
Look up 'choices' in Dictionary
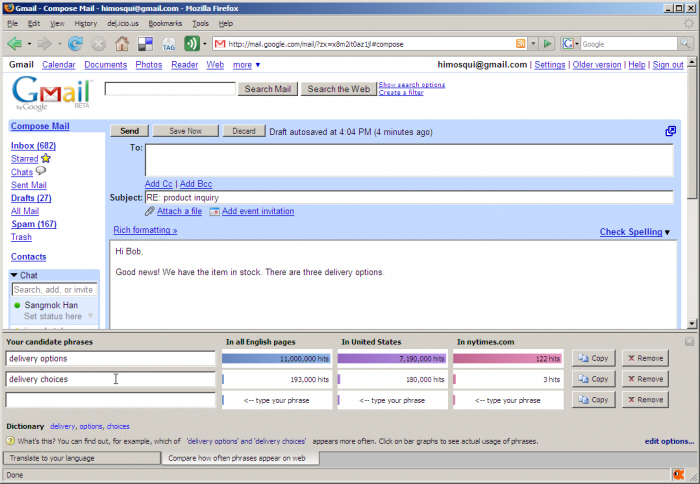pyautogui.click(x=118, y=426)
